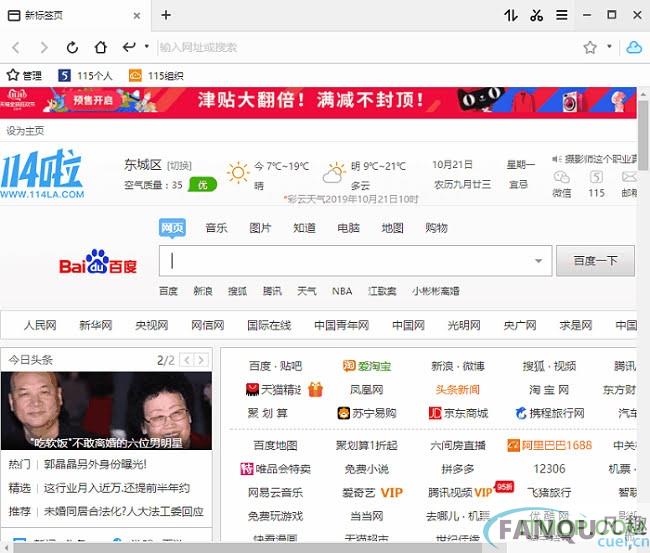The width and height of the screenshot is (650, 553).
Task: Click the browser back arrow
Action: pyautogui.click(x=16, y=47)
